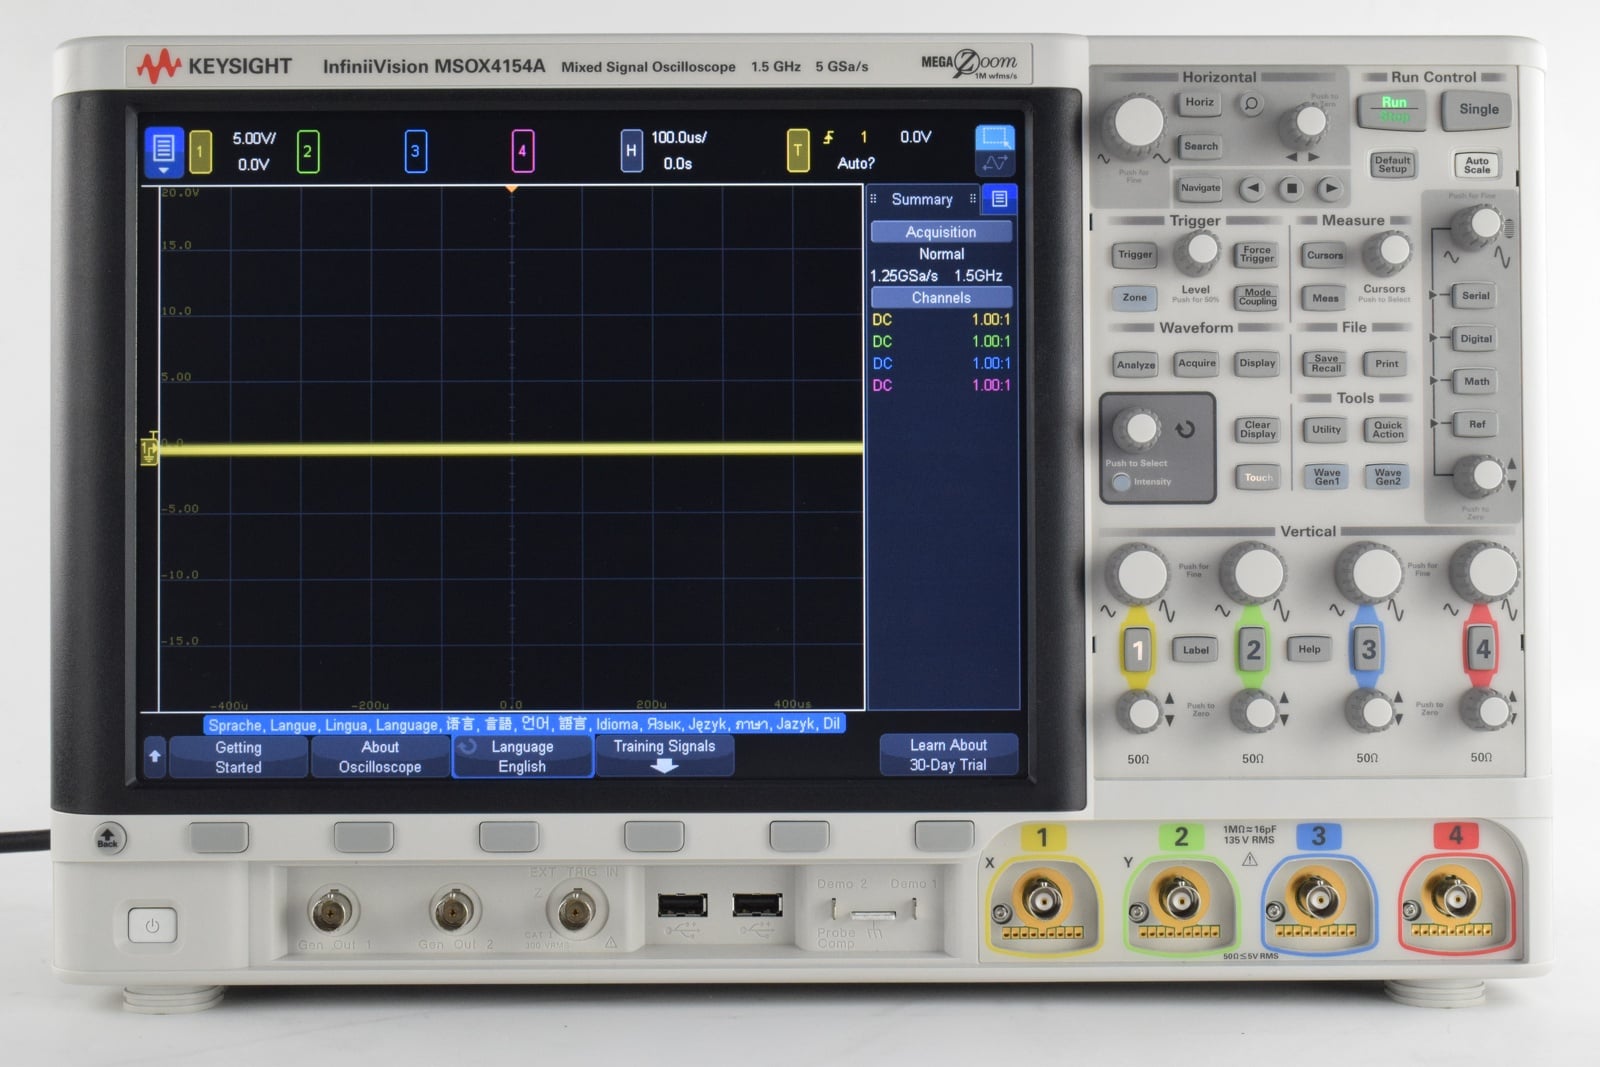Open the Language English softkey selector

tap(522, 756)
